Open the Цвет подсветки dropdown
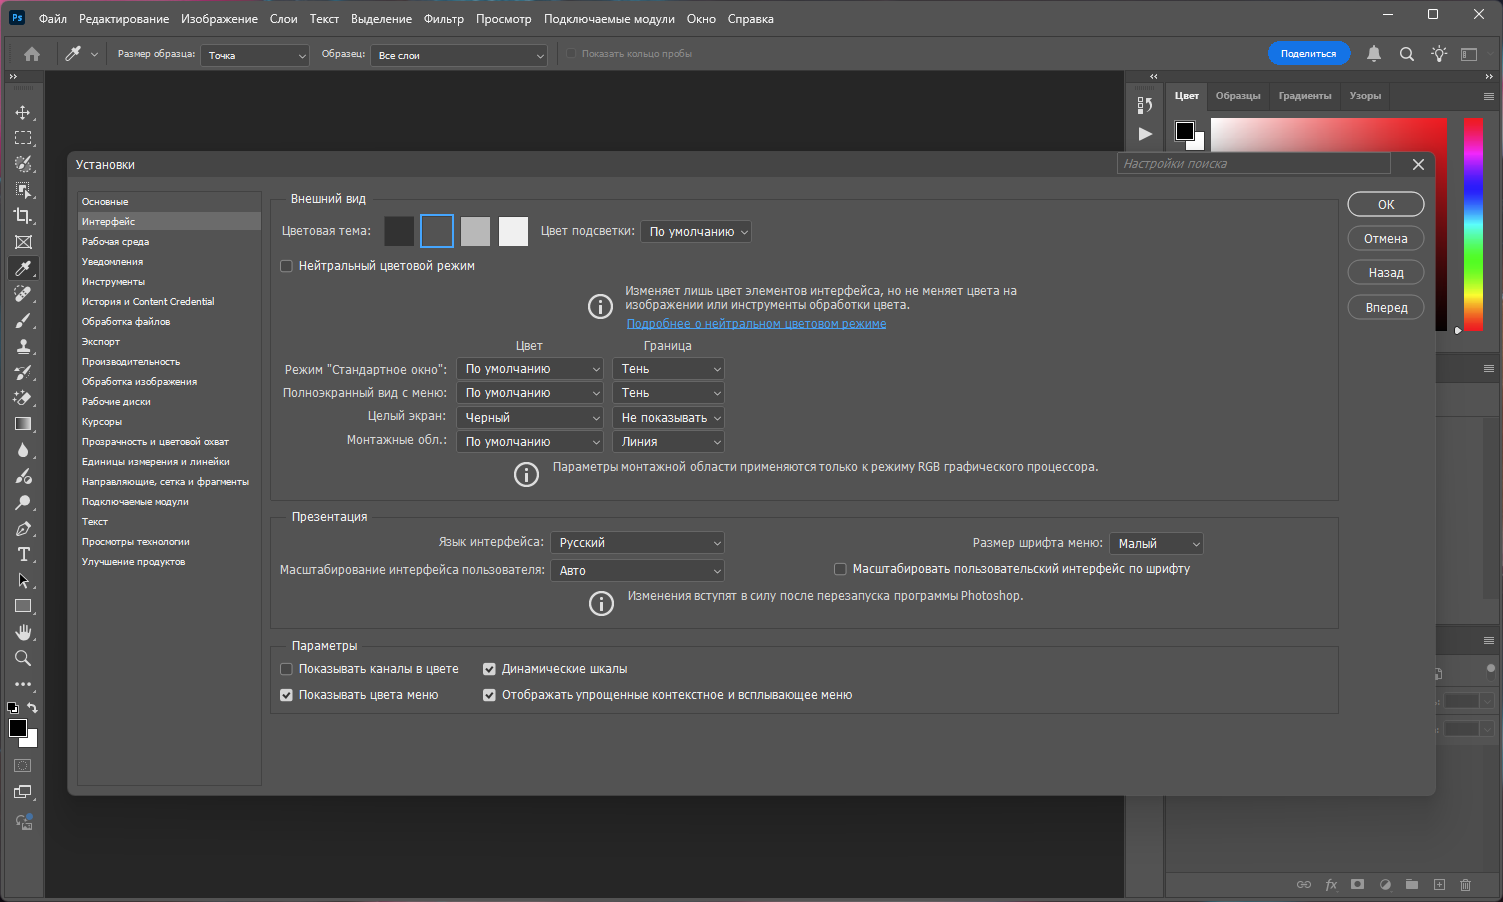This screenshot has height=902, width=1503. (x=696, y=232)
